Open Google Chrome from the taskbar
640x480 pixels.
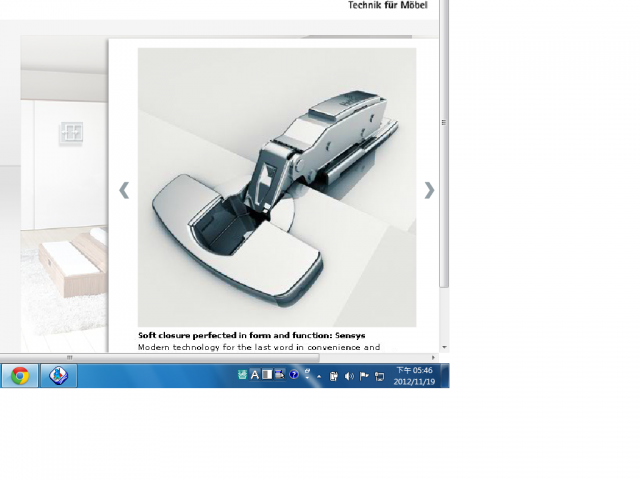20,376
